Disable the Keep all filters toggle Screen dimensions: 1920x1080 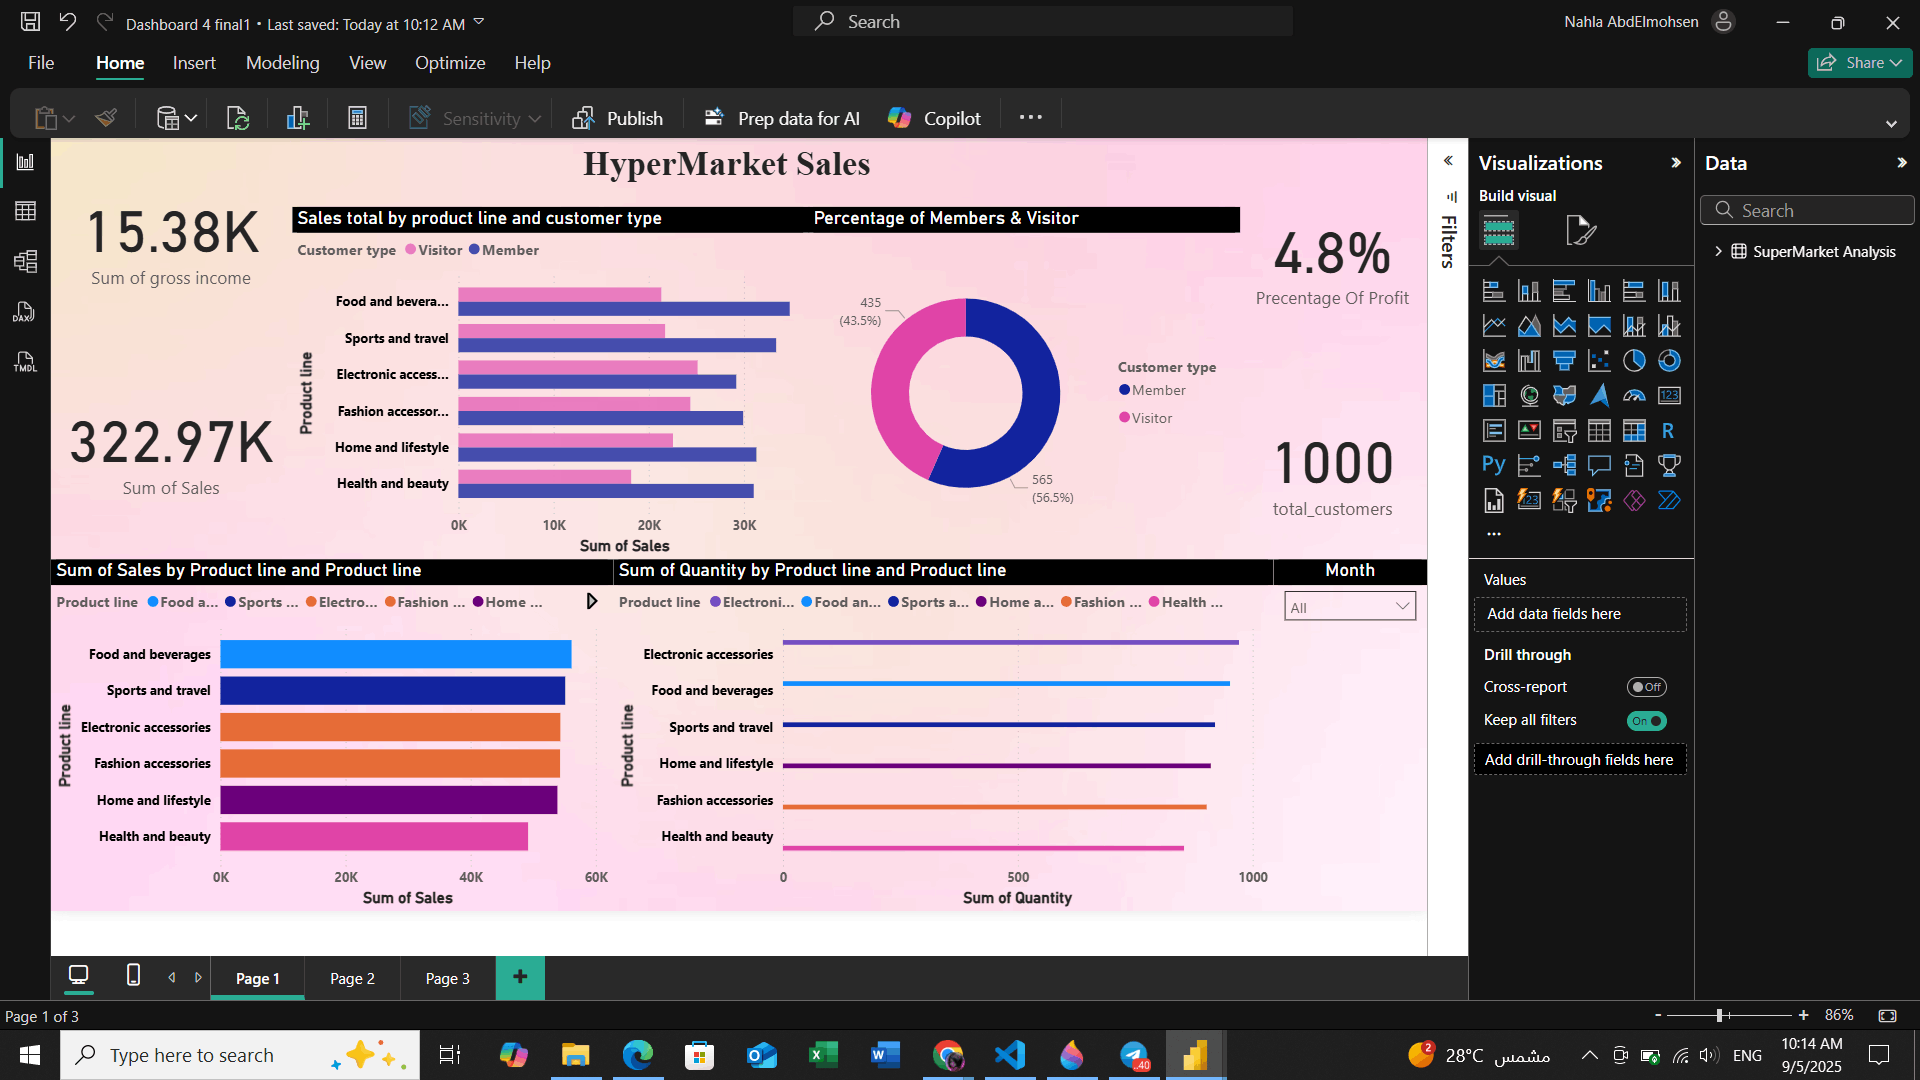coord(1646,720)
